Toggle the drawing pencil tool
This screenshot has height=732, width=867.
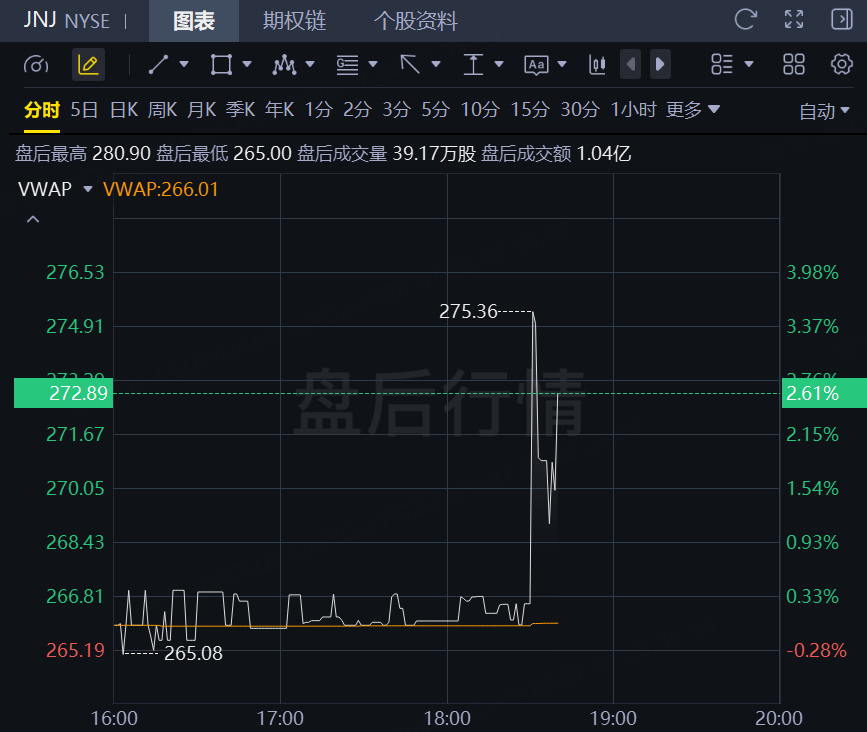coord(88,65)
